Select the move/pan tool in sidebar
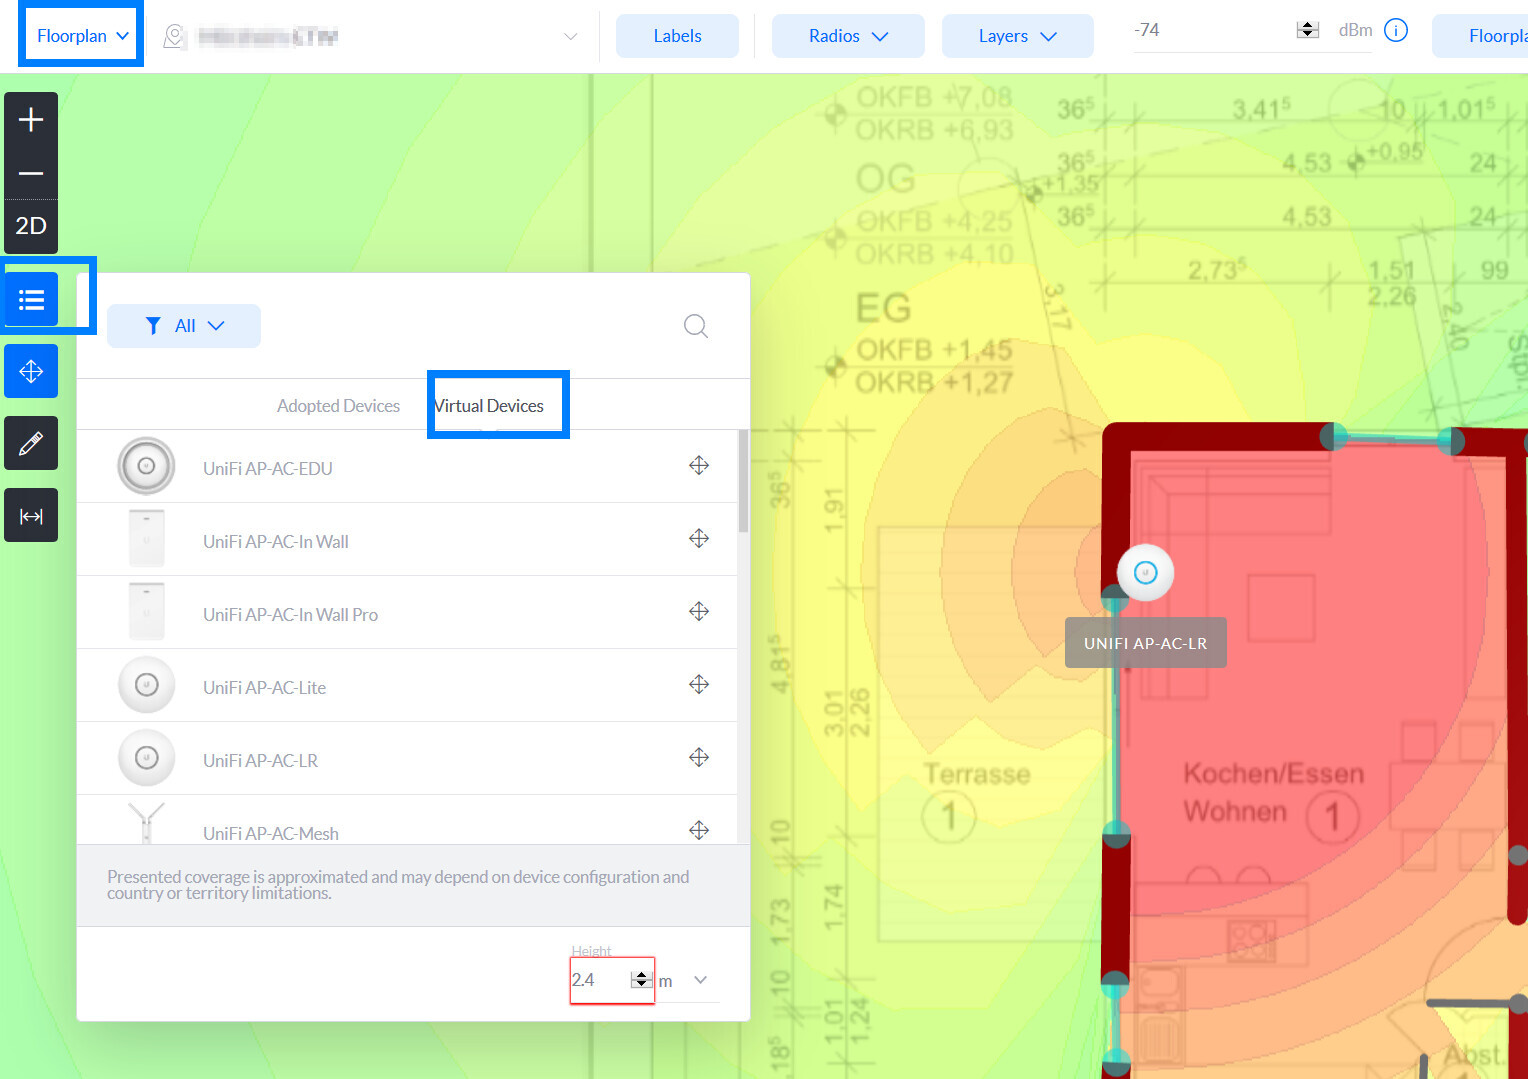This screenshot has width=1528, height=1079. pyautogui.click(x=31, y=371)
